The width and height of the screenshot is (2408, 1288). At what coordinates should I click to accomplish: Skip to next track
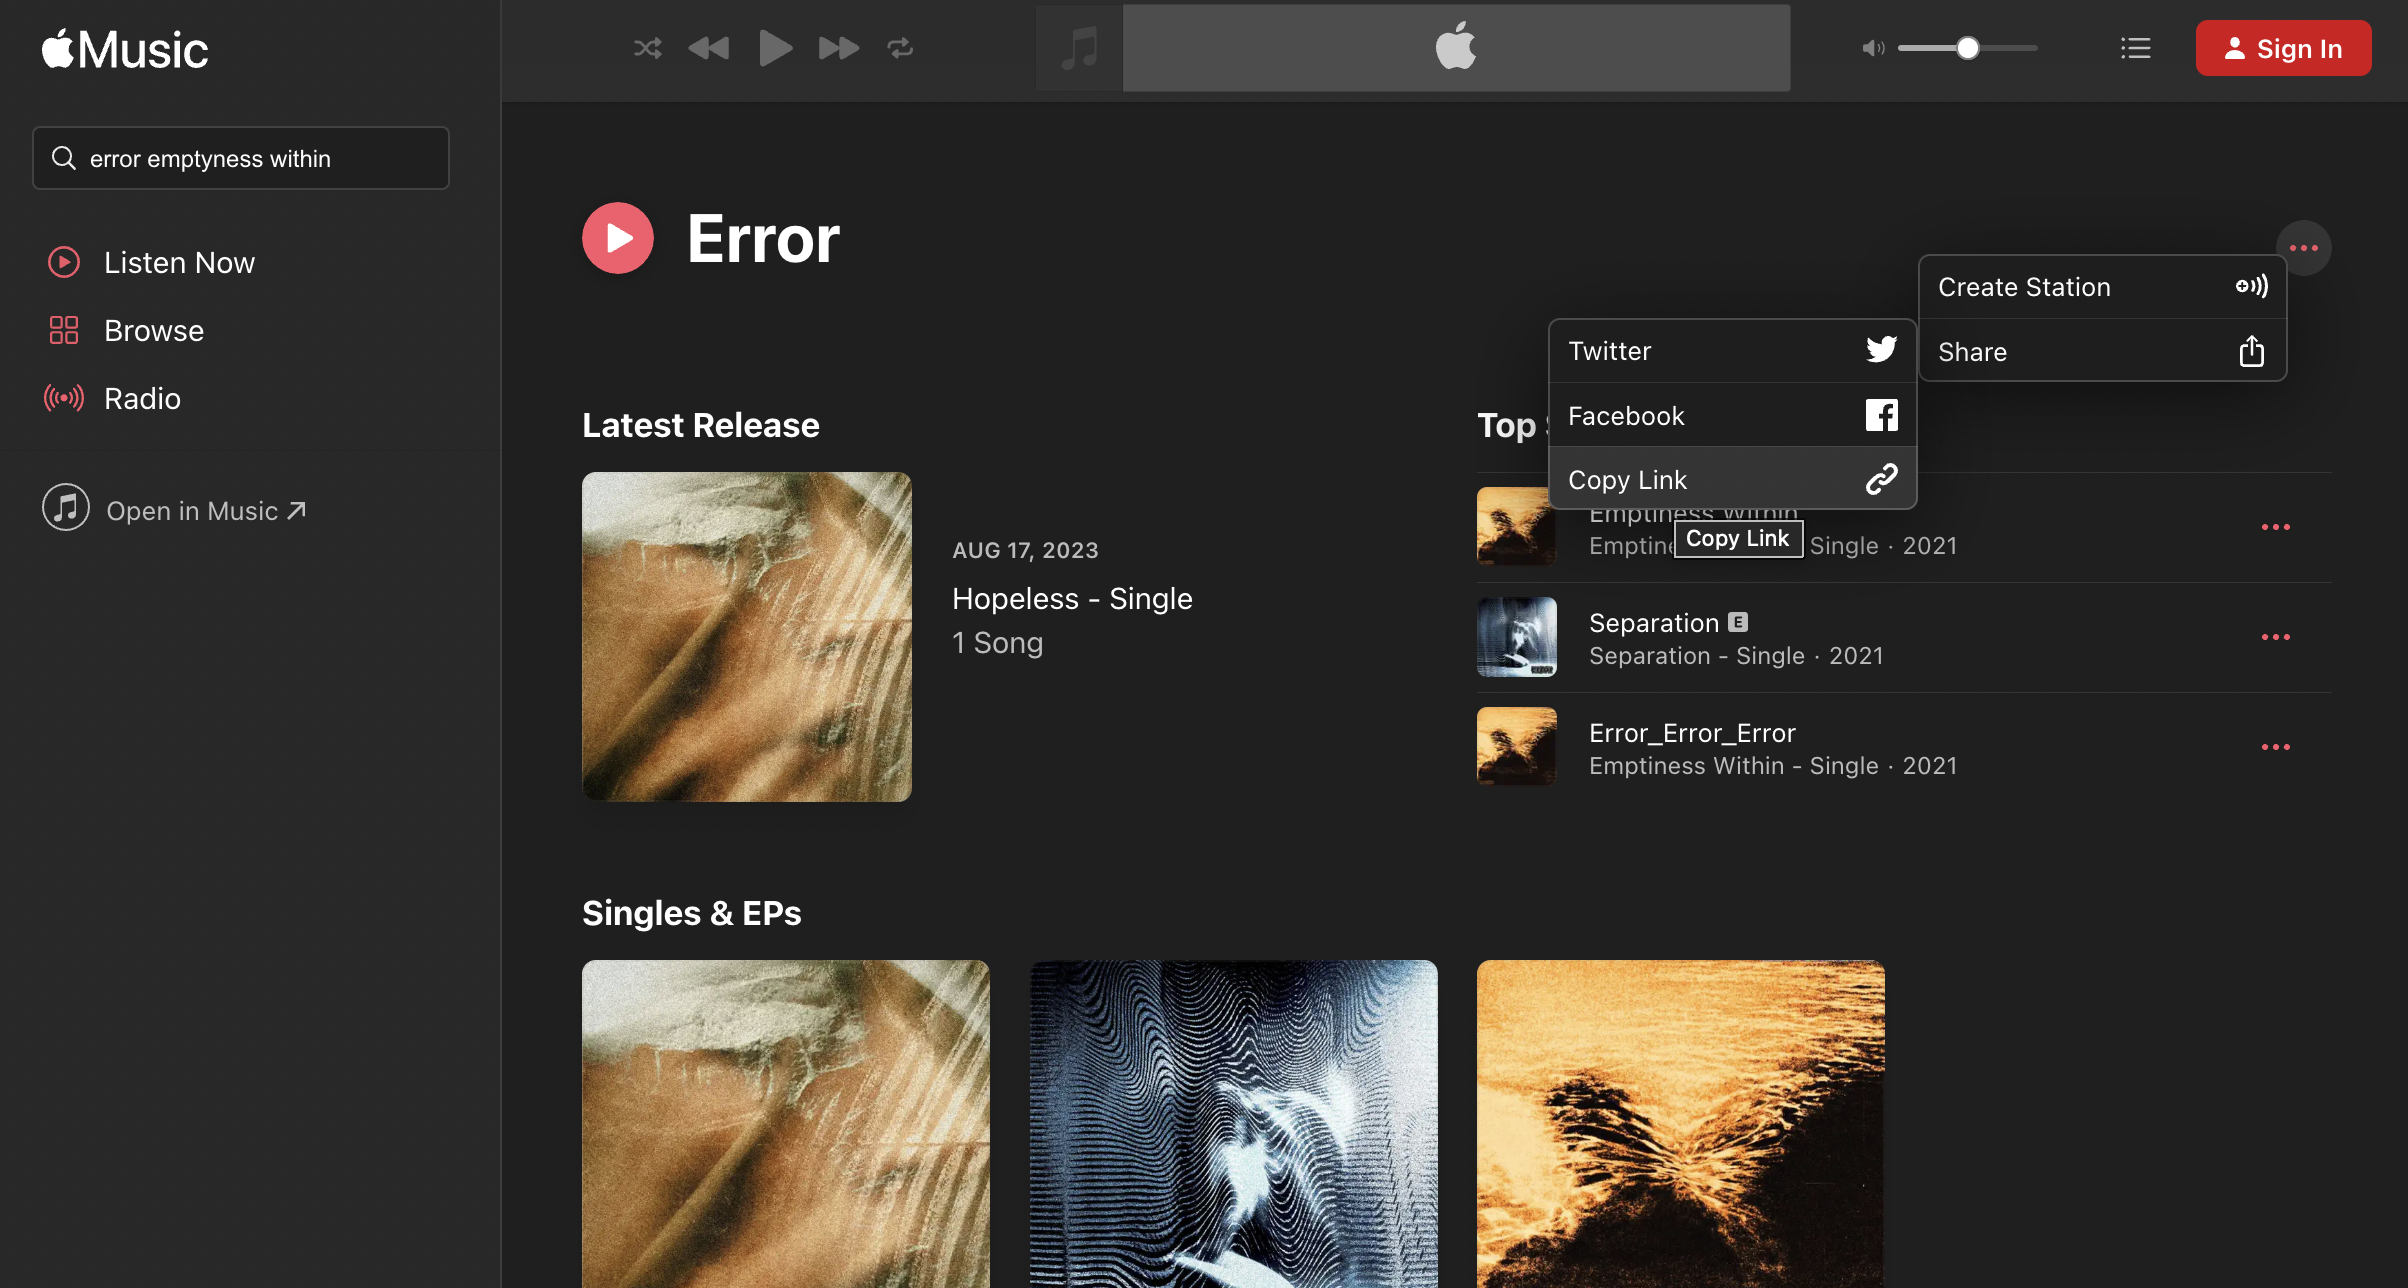(838, 48)
